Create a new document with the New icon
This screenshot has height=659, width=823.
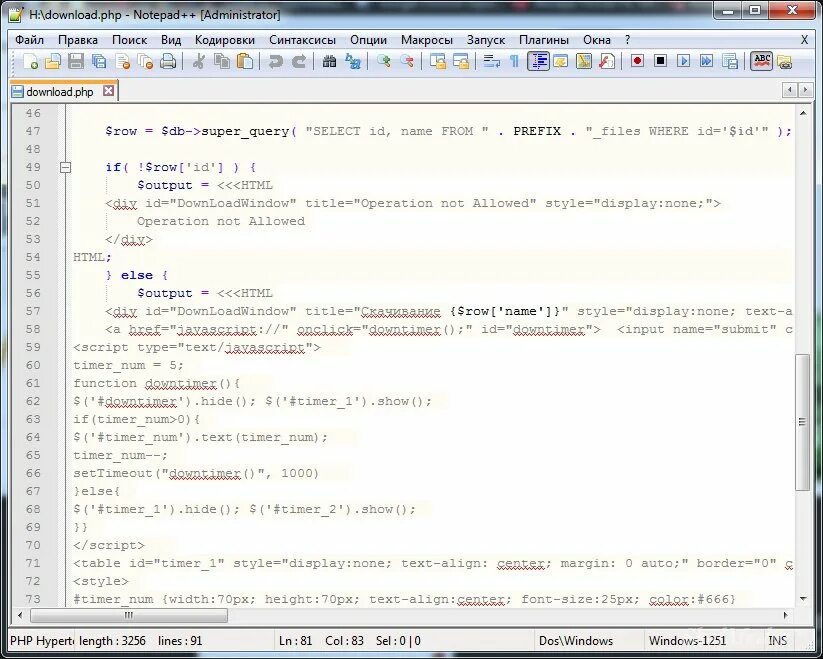click(30, 62)
